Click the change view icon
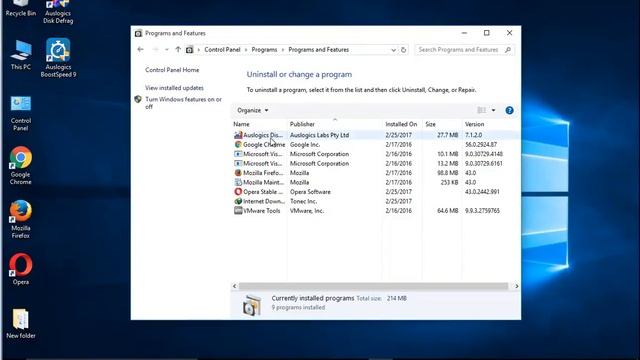This screenshot has height=360, width=640. [x=482, y=110]
